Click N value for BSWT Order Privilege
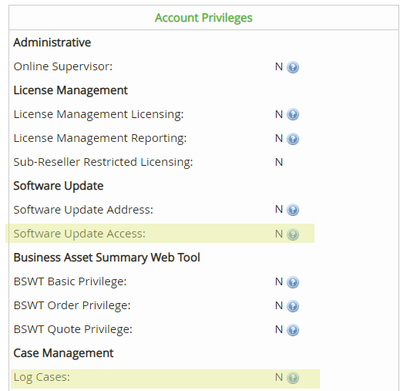Screen dimensions: 400x391 coord(279,305)
